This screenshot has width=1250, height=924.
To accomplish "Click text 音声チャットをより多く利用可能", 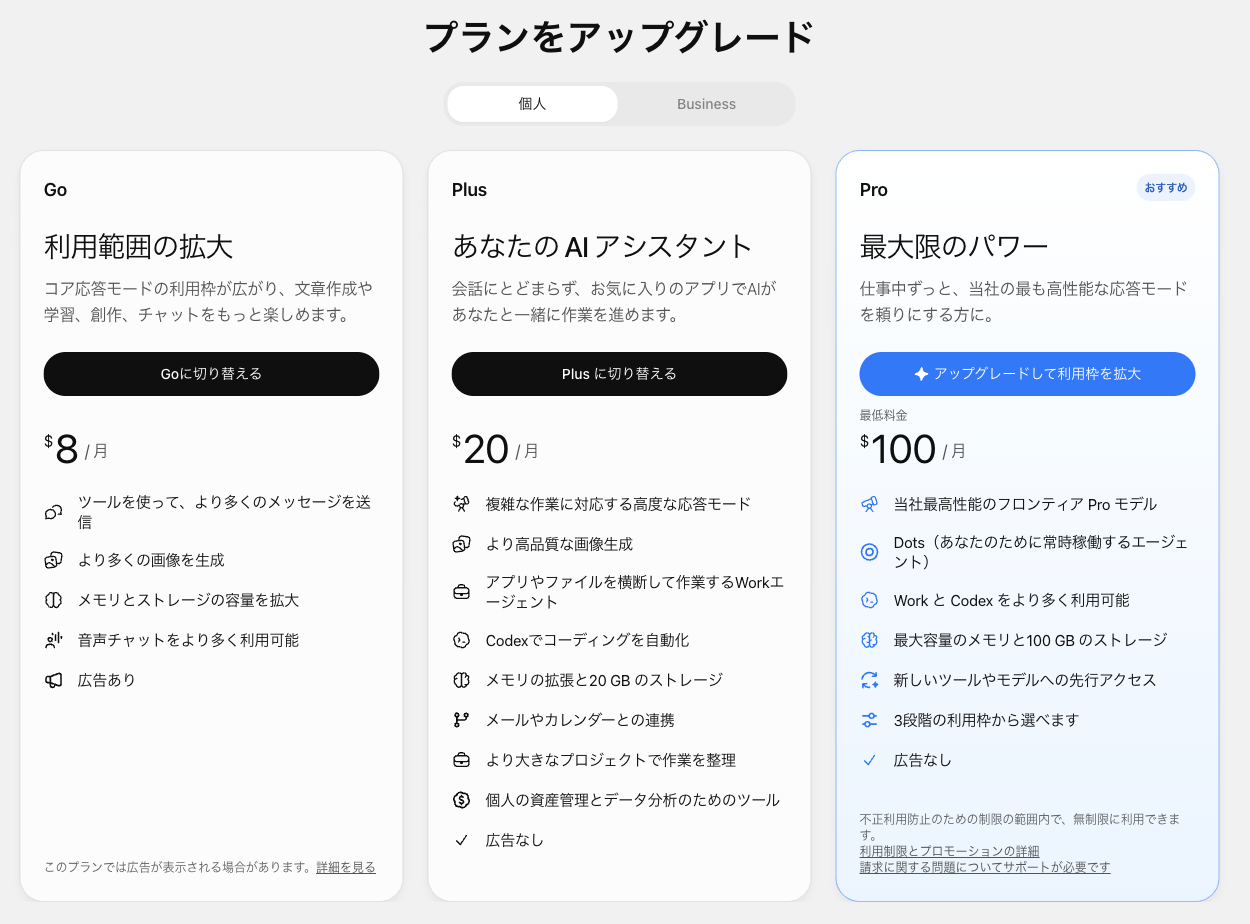I will [x=188, y=640].
